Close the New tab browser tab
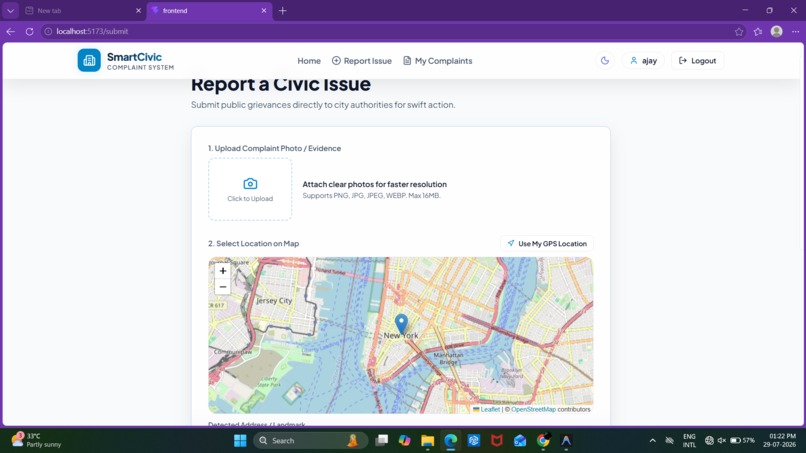The image size is (806, 453). click(138, 10)
